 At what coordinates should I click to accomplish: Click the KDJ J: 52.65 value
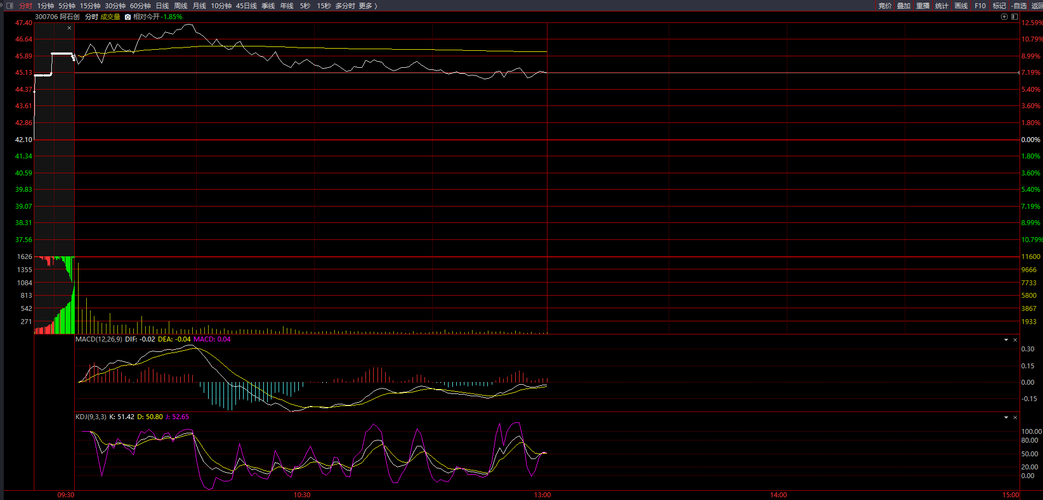177,417
